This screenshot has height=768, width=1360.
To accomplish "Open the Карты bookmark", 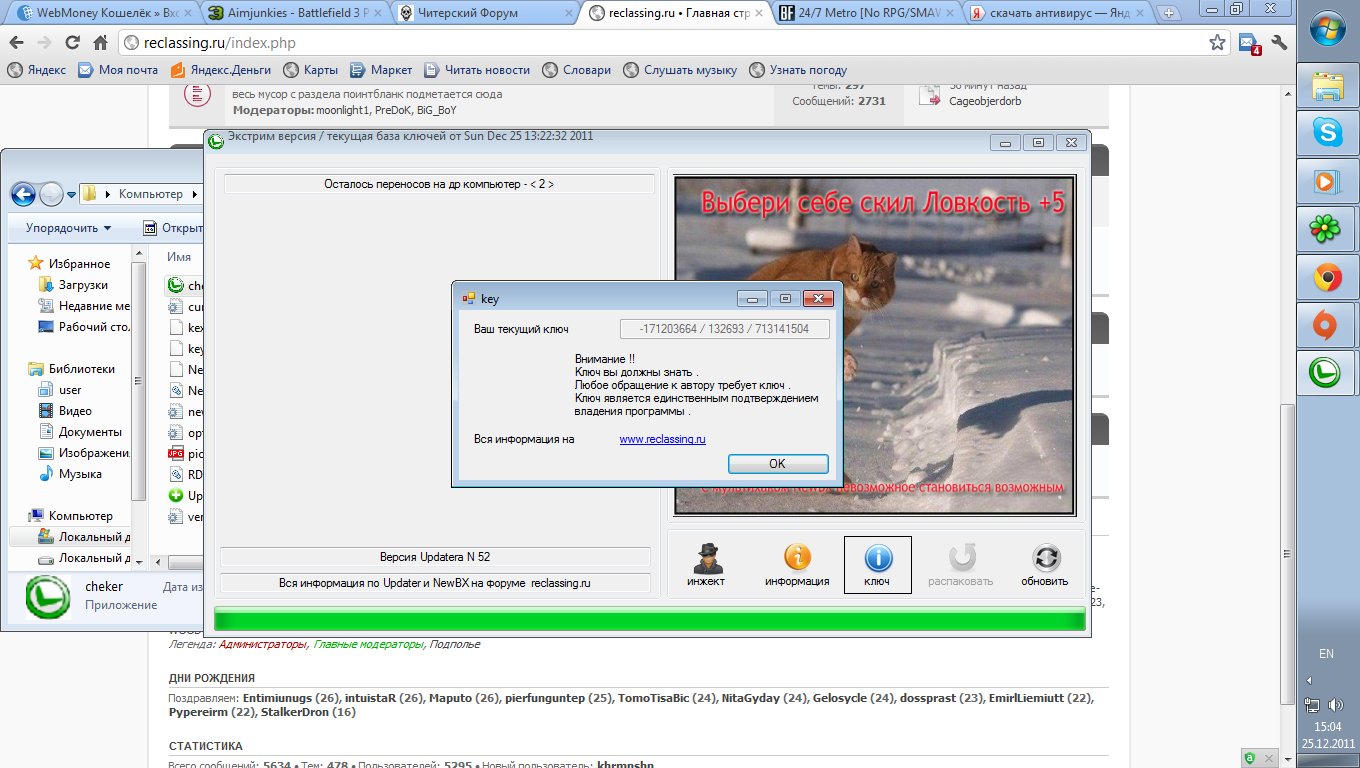I will coord(311,70).
